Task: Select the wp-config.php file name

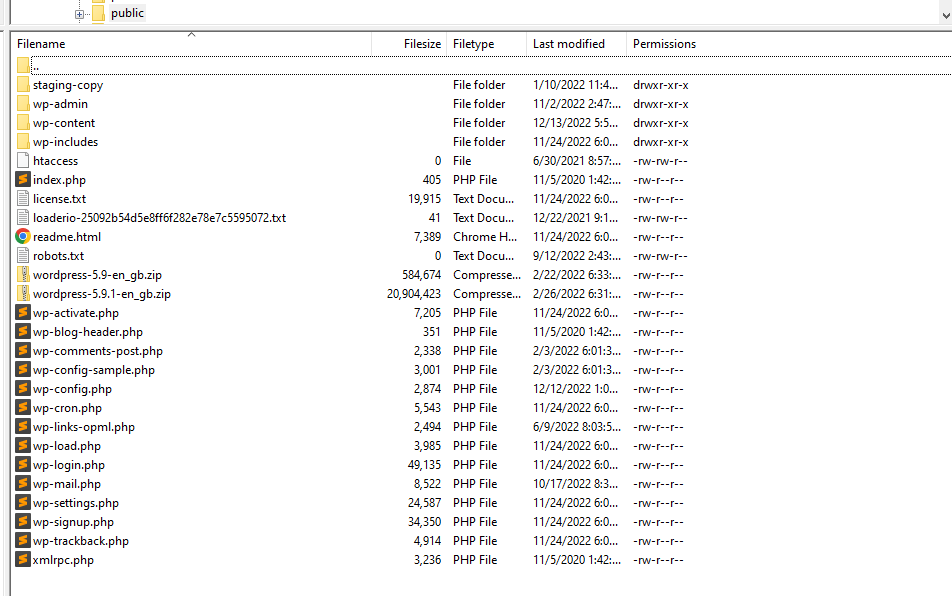Action: coord(72,389)
